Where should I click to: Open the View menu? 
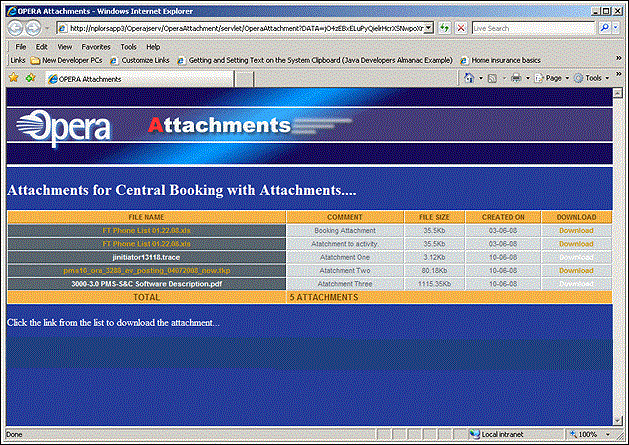click(x=64, y=46)
